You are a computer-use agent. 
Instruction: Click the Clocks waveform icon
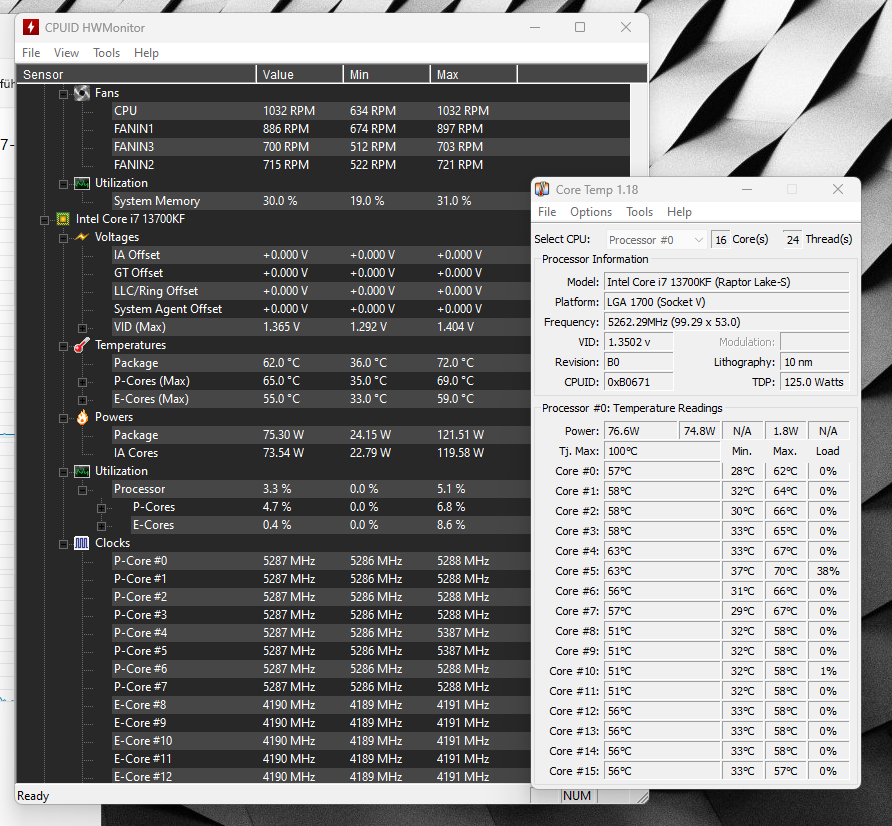[x=82, y=543]
